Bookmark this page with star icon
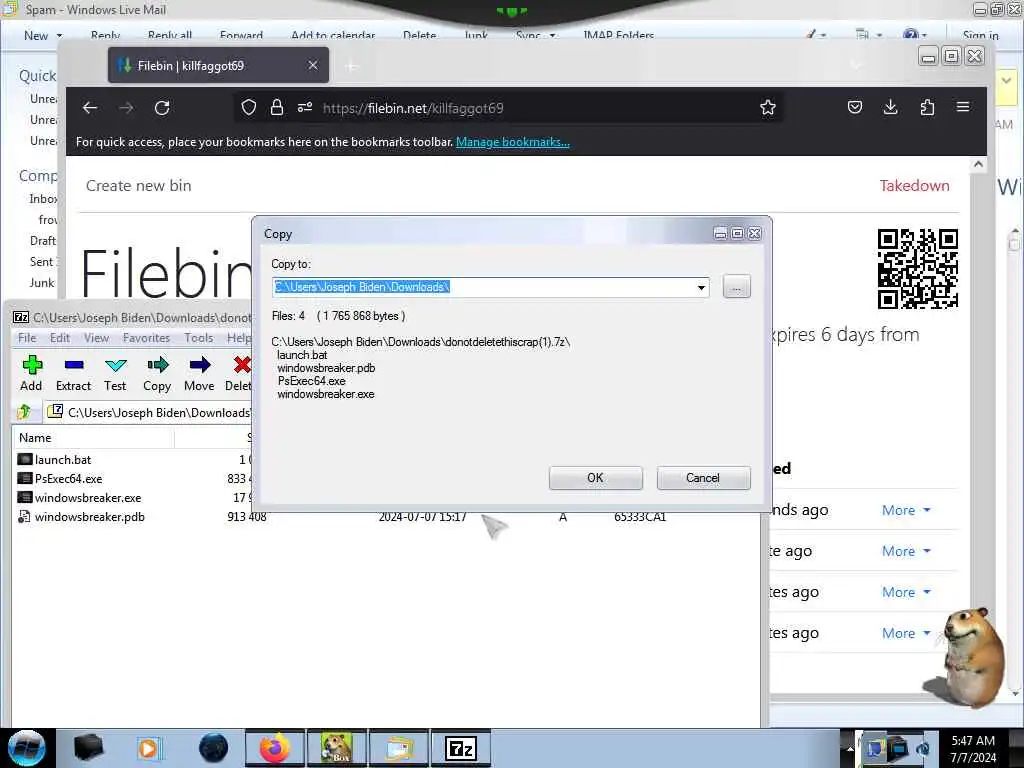The height and width of the screenshot is (768, 1024). click(768, 108)
